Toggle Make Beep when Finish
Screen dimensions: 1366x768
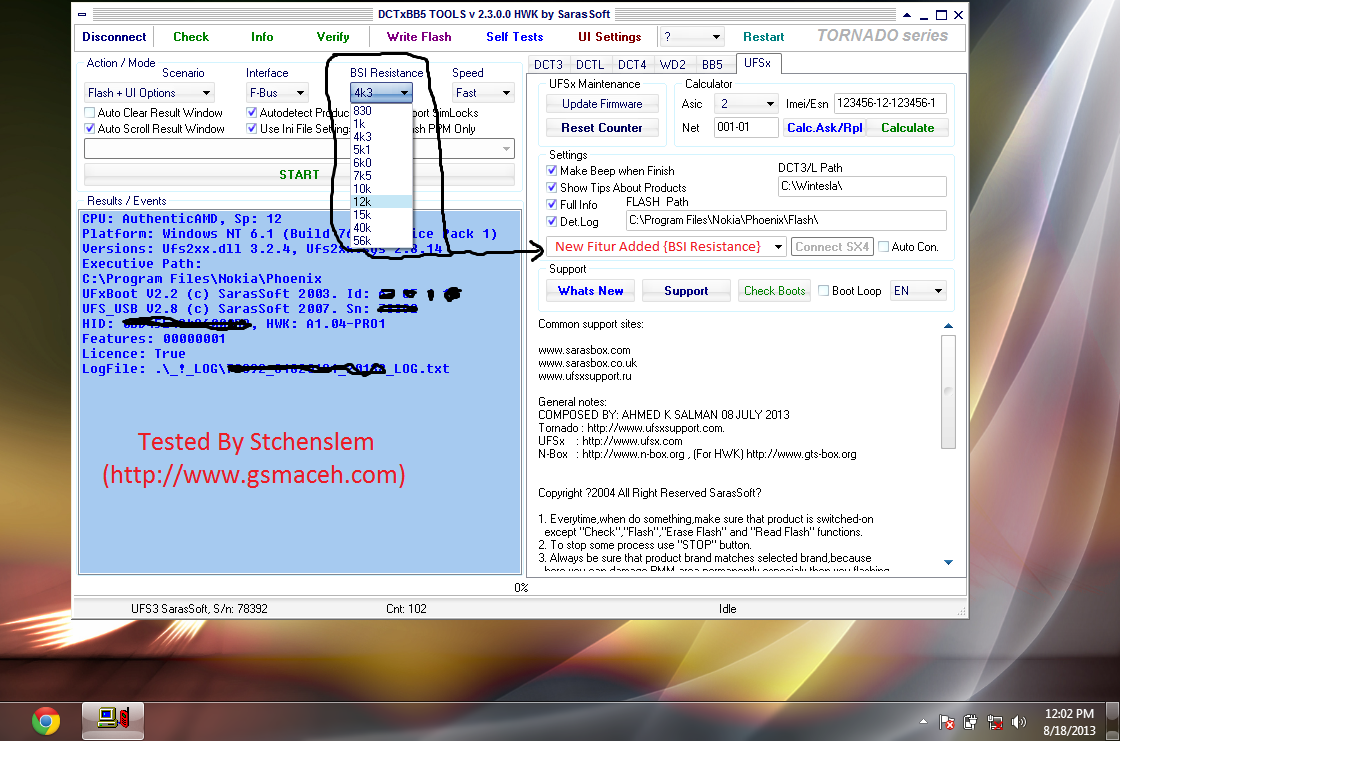(x=552, y=171)
